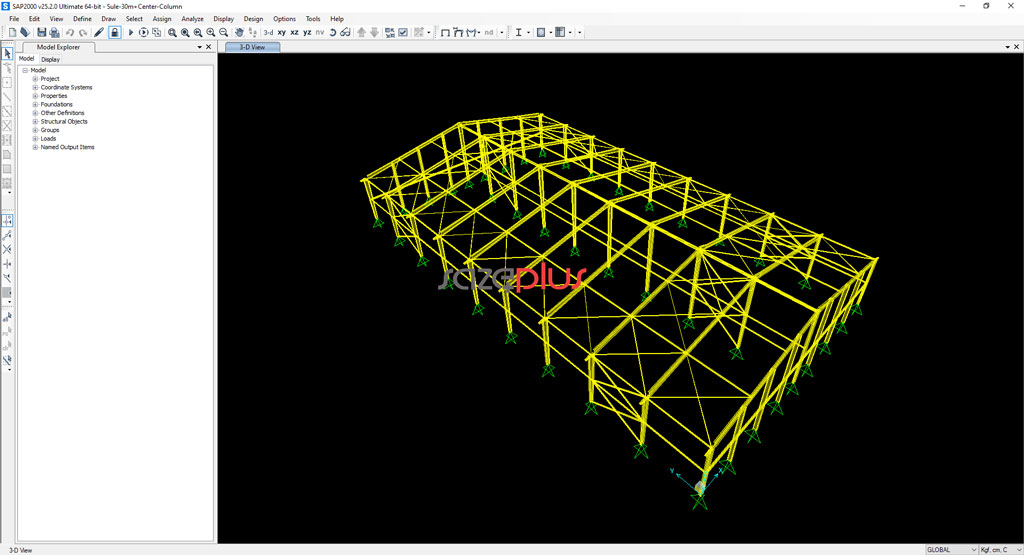The width and height of the screenshot is (1024, 555).
Task: Click the Zoom In One Step icon
Action: [211, 32]
